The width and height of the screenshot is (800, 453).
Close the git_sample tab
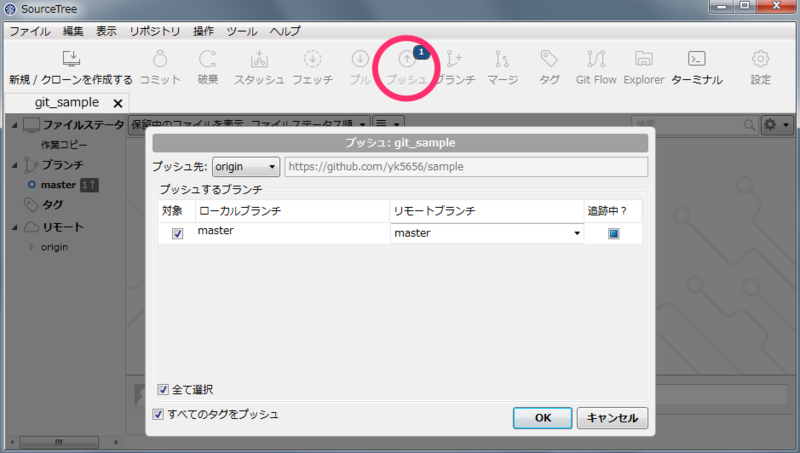(118, 104)
